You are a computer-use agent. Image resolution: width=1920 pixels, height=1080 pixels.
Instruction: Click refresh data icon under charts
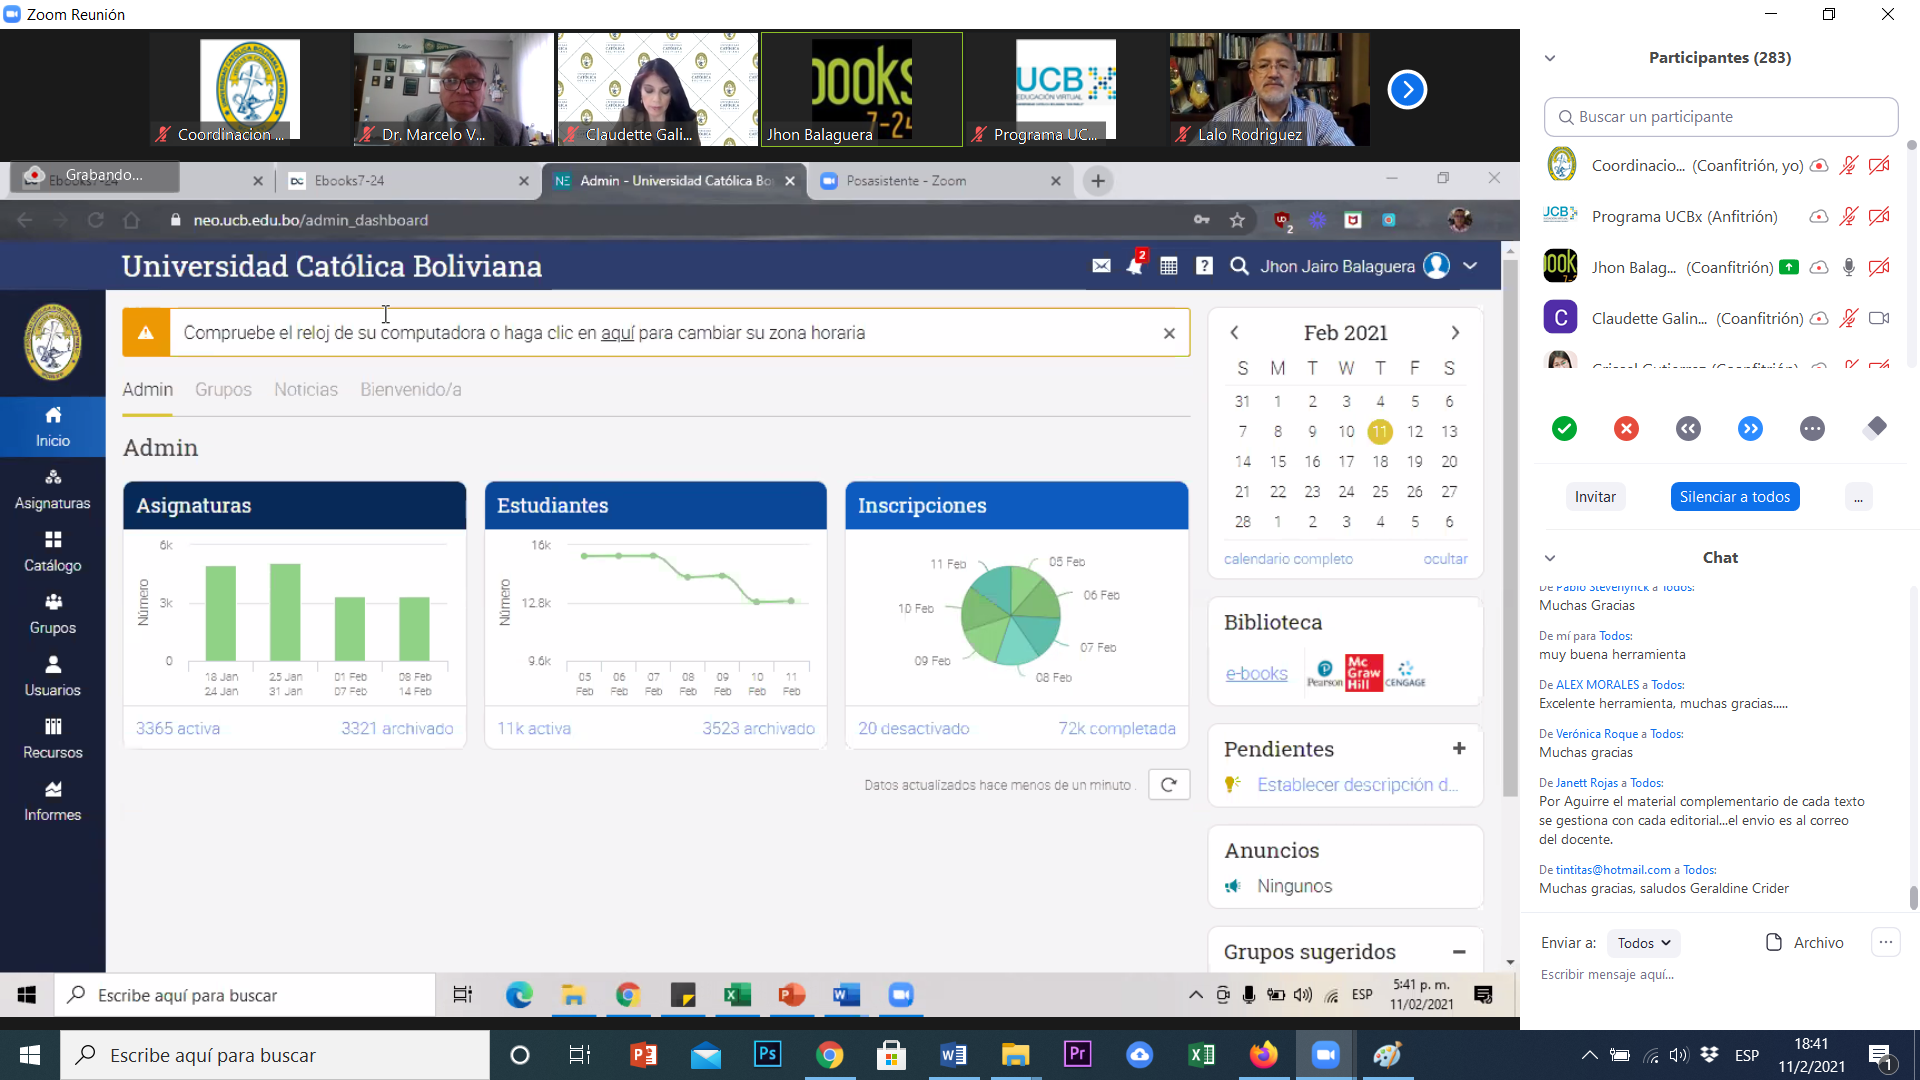[1168, 785]
